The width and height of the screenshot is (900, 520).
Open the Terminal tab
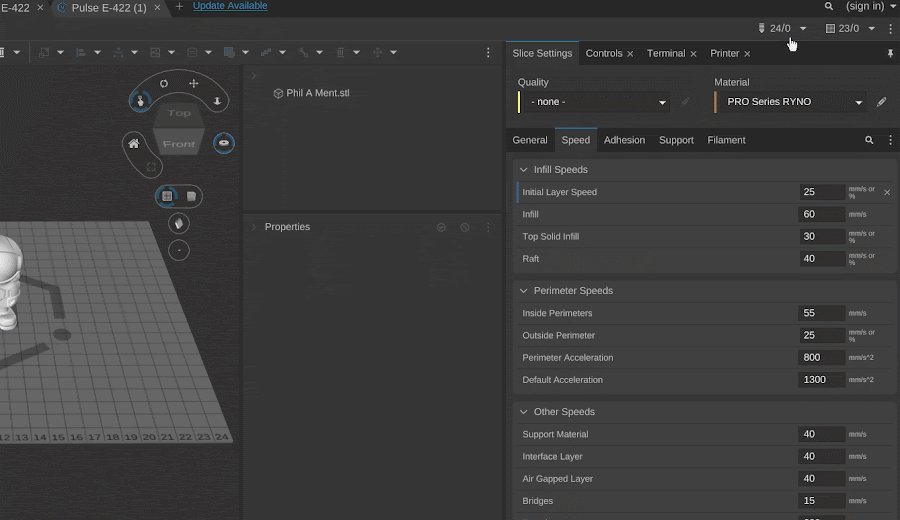665,54
